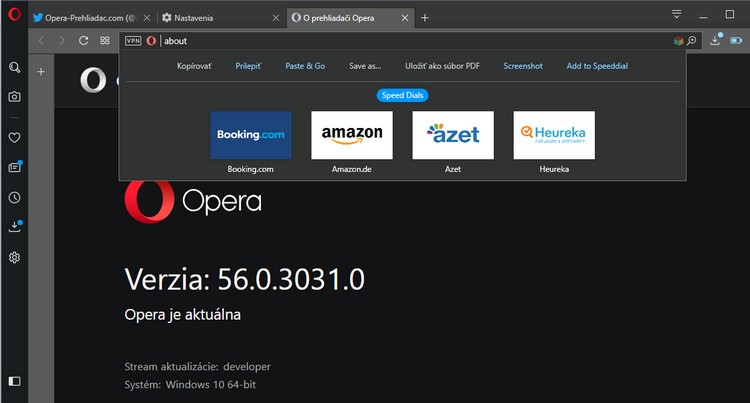750x403 pixels.
Task: Open the sidebar search icon
Action: tap(14, 67)
